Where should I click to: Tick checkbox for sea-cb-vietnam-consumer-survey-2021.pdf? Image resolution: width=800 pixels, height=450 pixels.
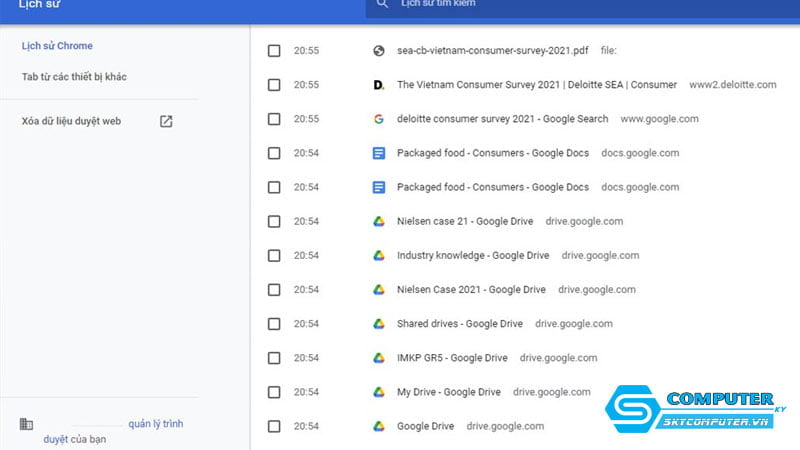point(274,51)
